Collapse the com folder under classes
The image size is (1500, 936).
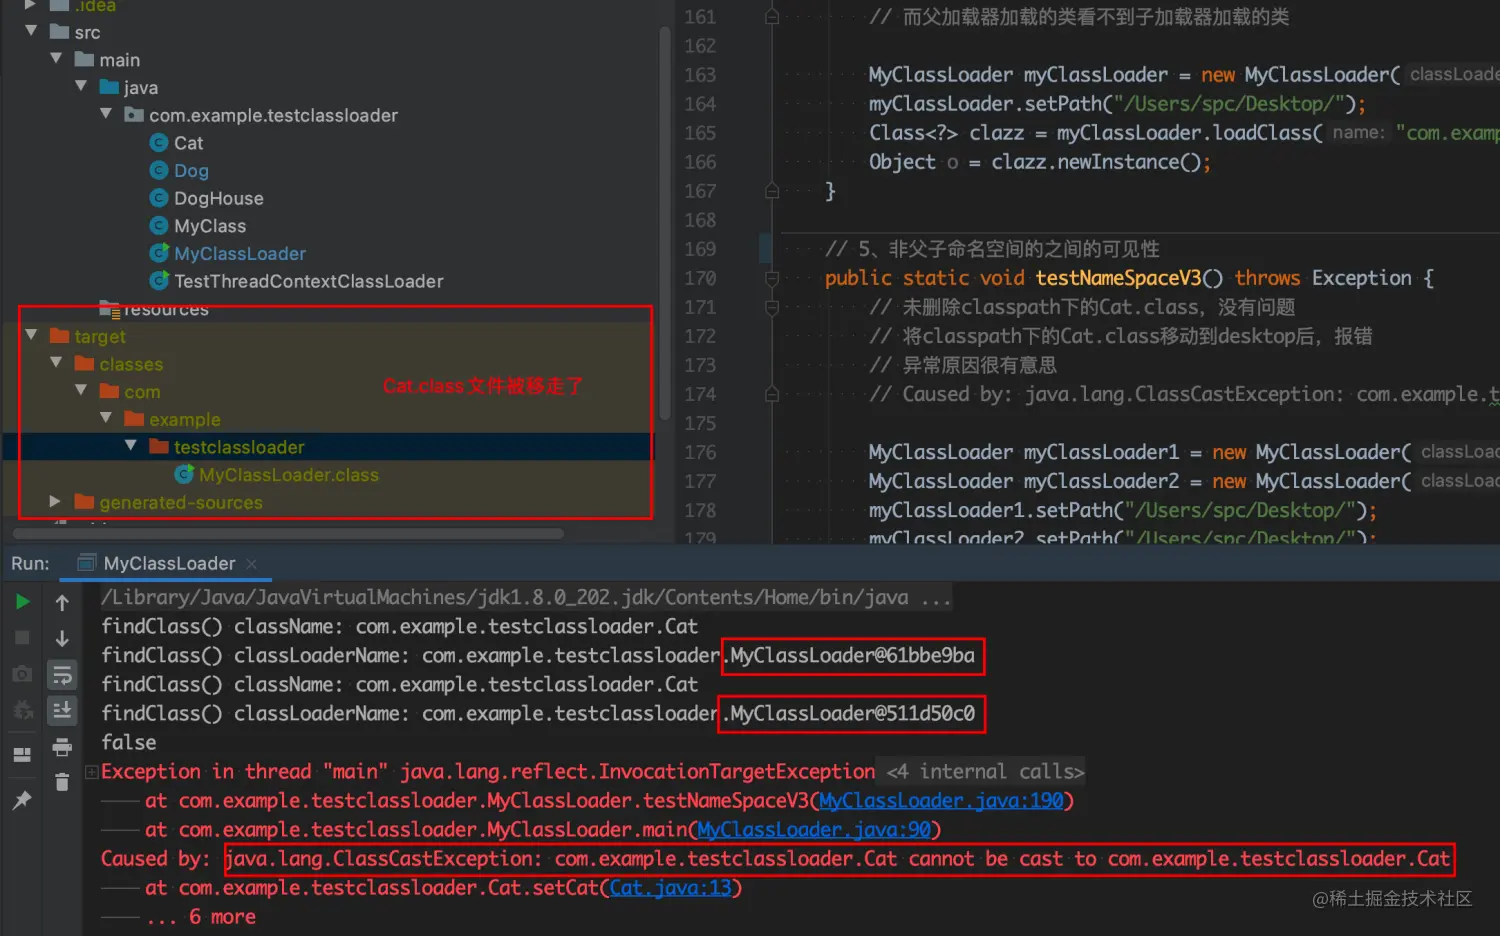pos(82,391)
